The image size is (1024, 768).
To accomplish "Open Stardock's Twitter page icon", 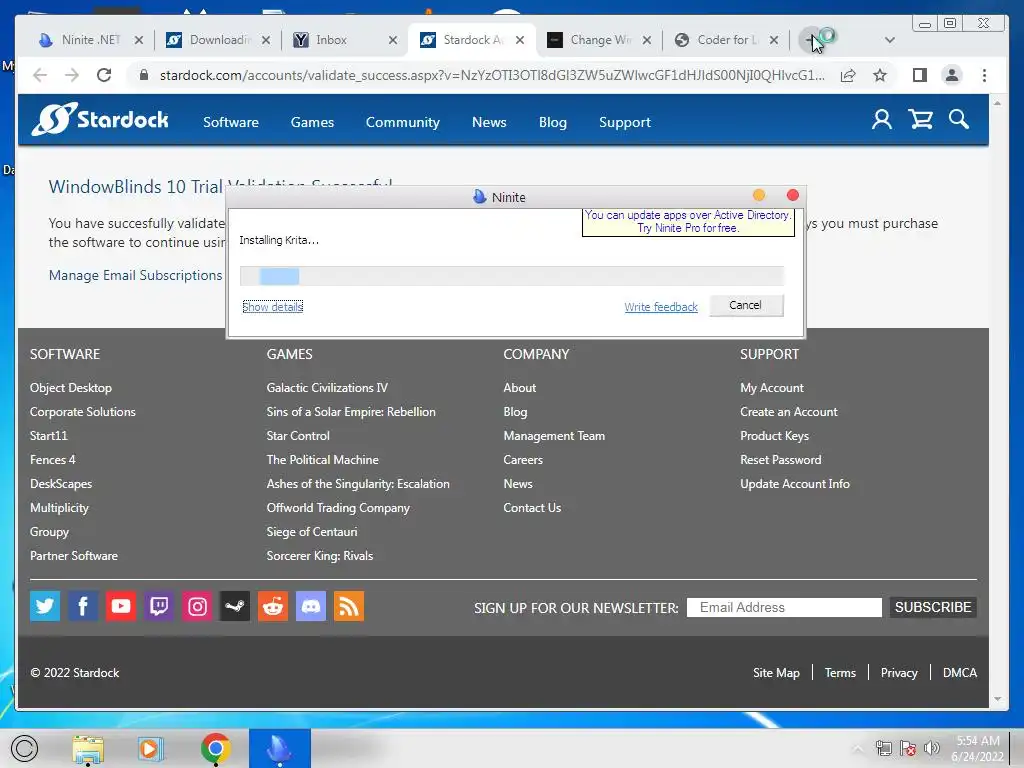I will pyautogui.click(x=45, y=606).
